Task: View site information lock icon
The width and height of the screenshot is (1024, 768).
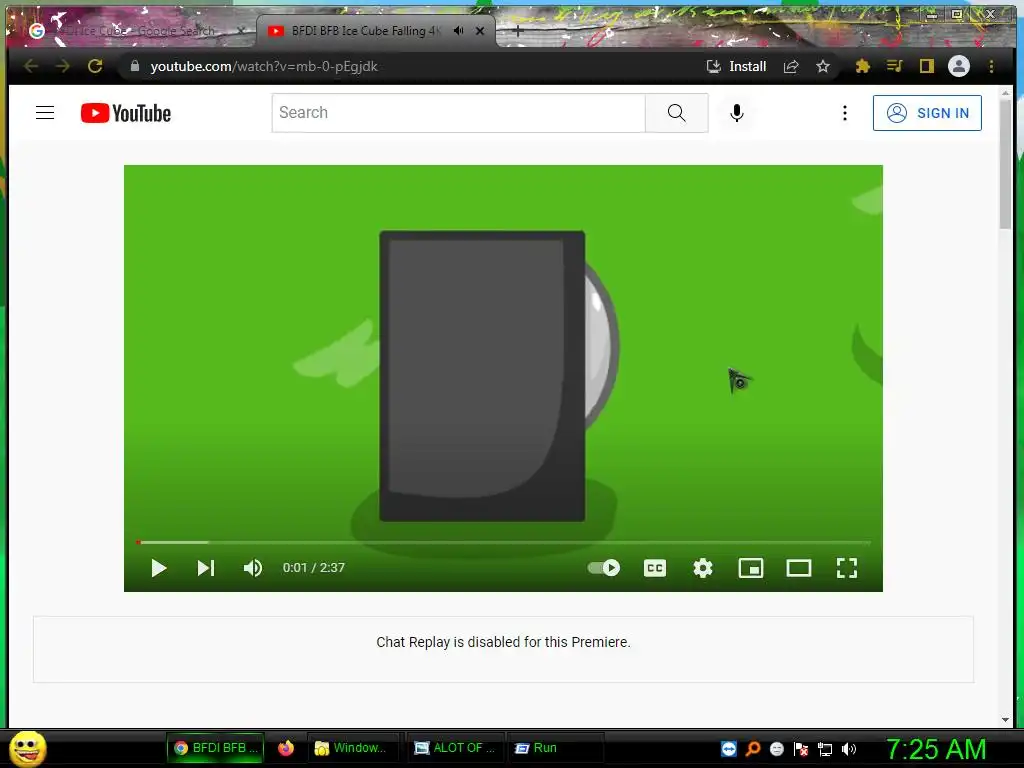Action: 135,66
